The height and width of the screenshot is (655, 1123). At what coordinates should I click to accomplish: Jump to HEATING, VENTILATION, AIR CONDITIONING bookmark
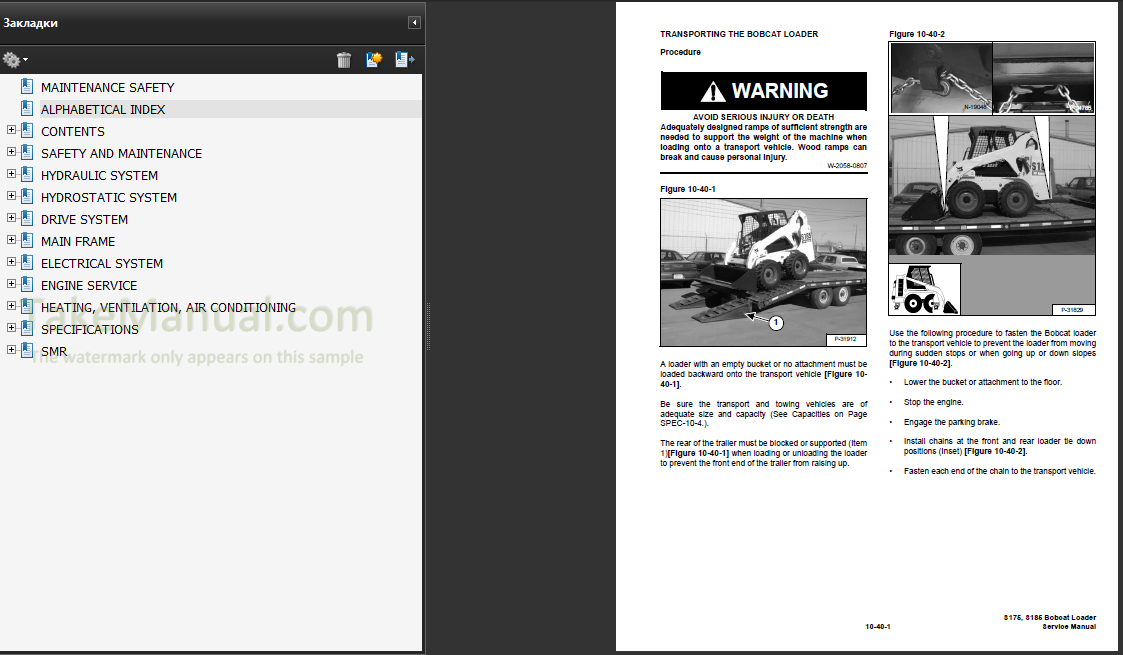pyautogui.click(x=168, y=307)
